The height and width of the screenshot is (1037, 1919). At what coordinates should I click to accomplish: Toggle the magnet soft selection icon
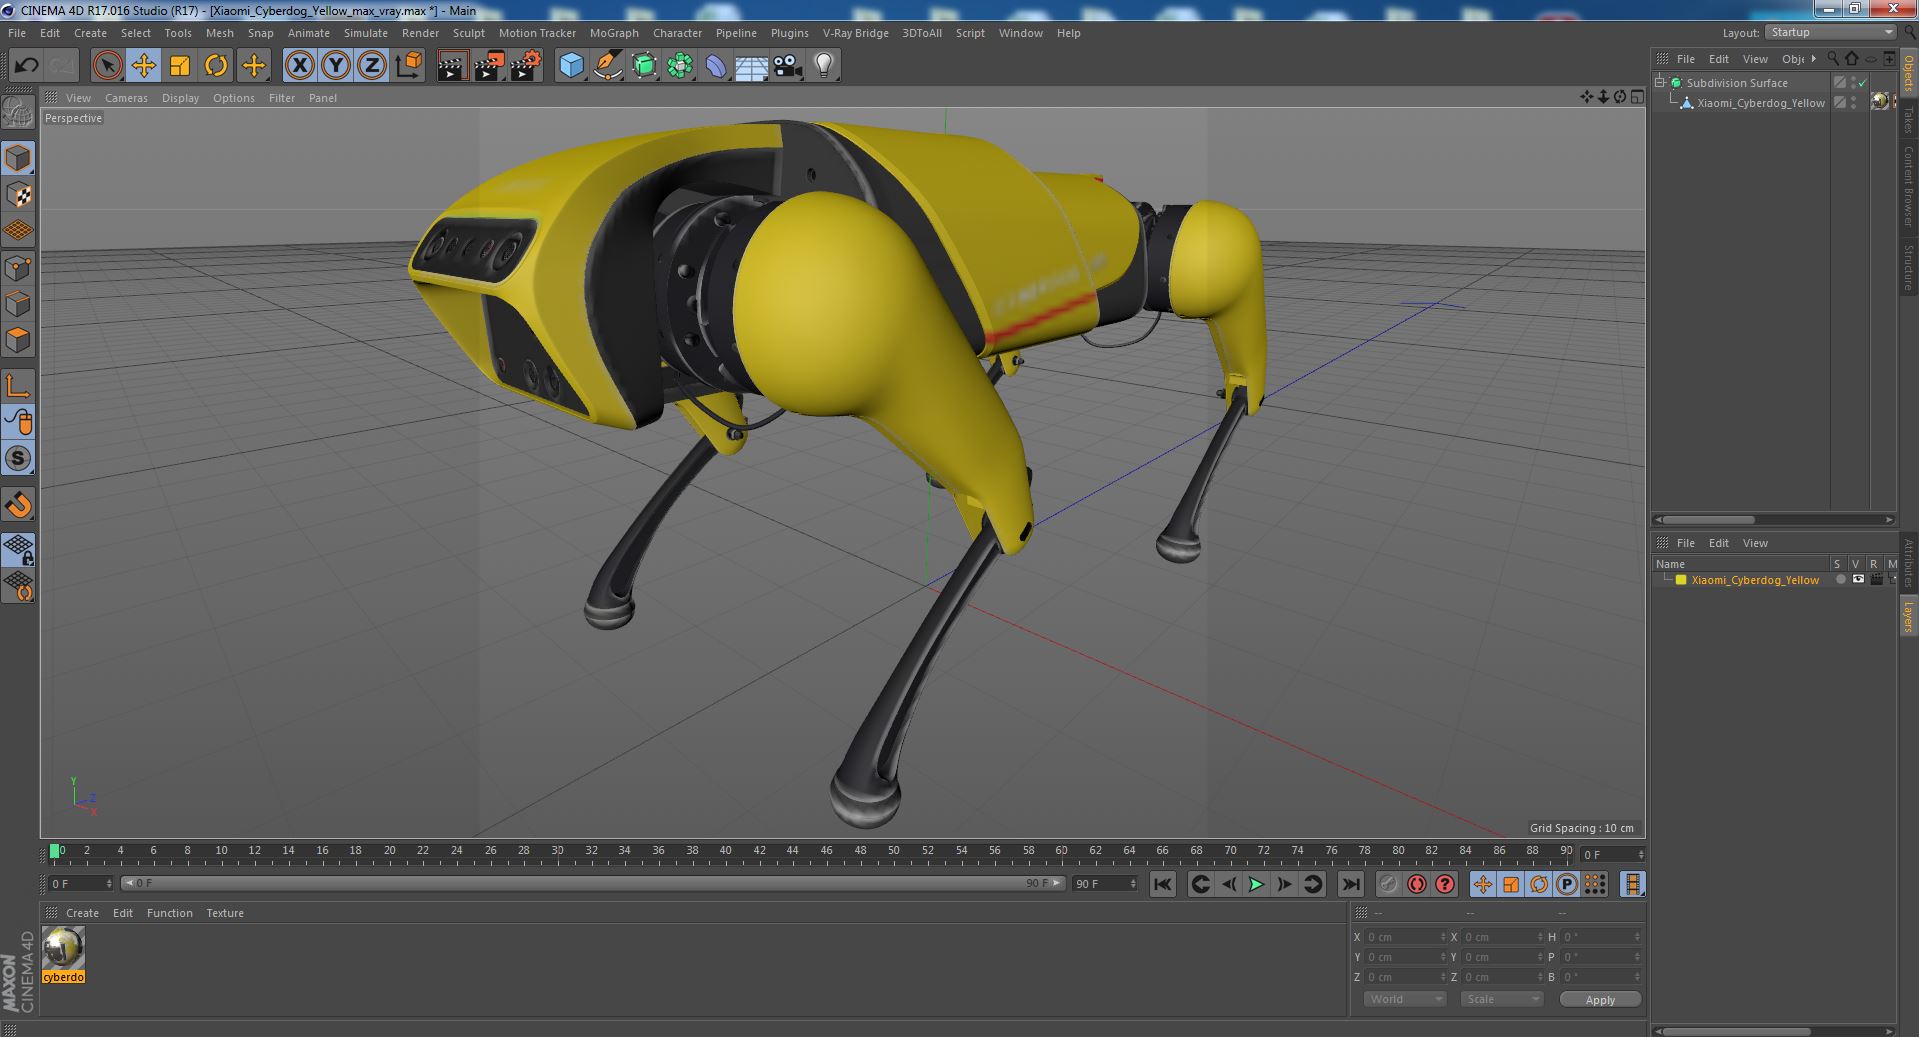click(18, 505)
